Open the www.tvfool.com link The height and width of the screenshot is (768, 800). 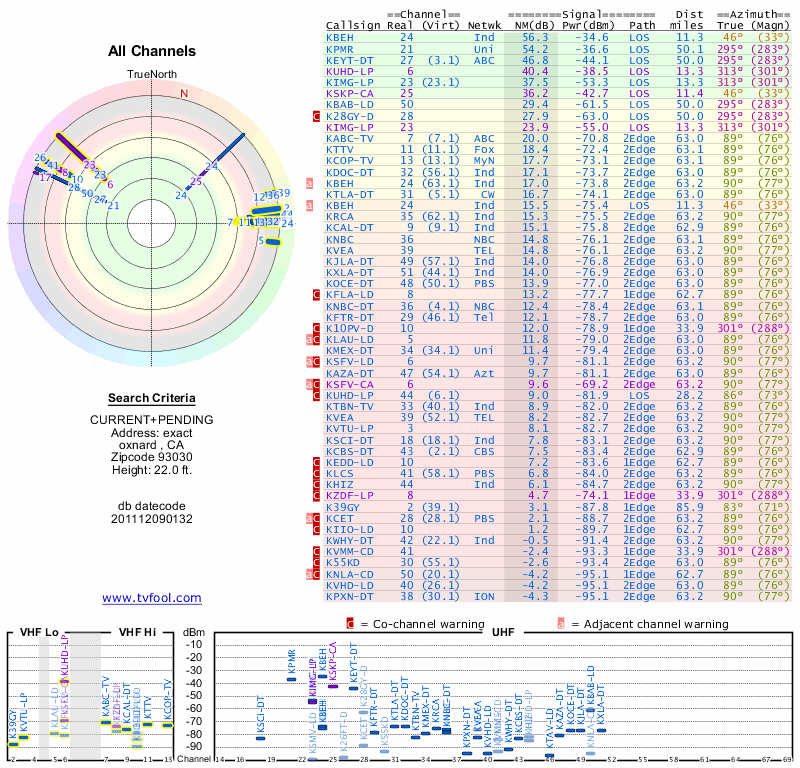pyautogui.click(x=152, y=598)
